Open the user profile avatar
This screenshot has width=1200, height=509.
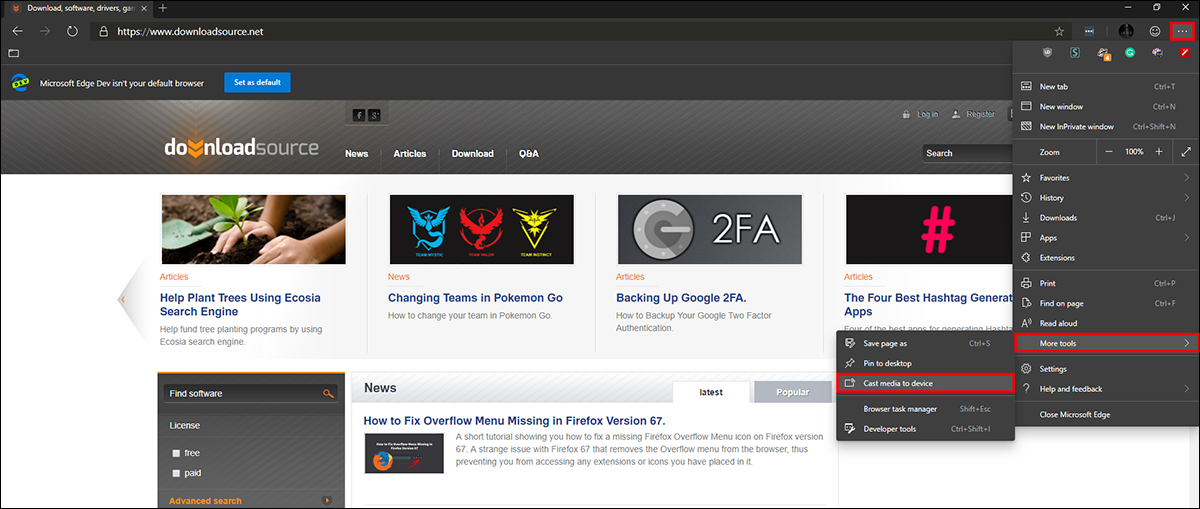pyautogui.click(x=1126, y=31)
